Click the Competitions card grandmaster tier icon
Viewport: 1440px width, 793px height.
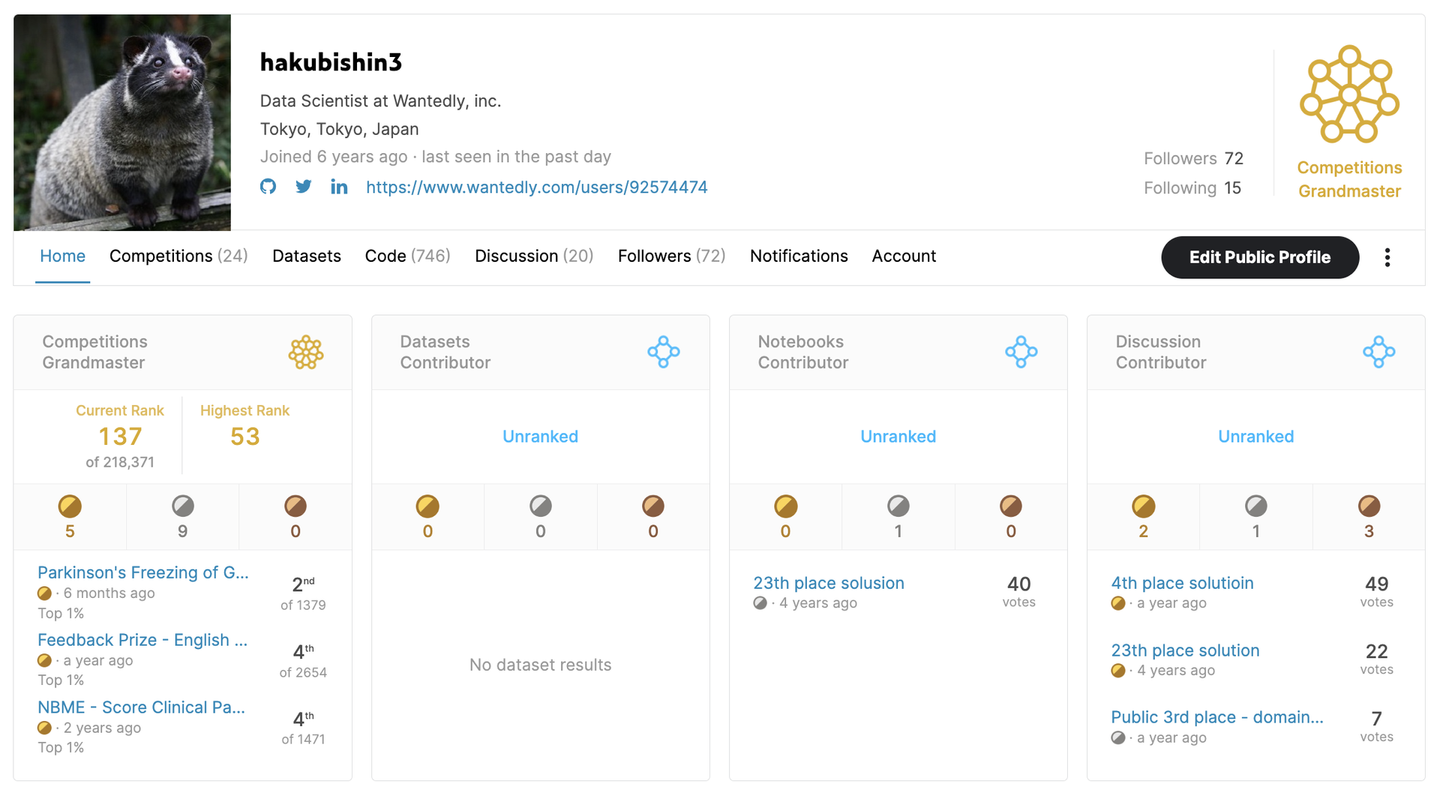click(306, 352)
